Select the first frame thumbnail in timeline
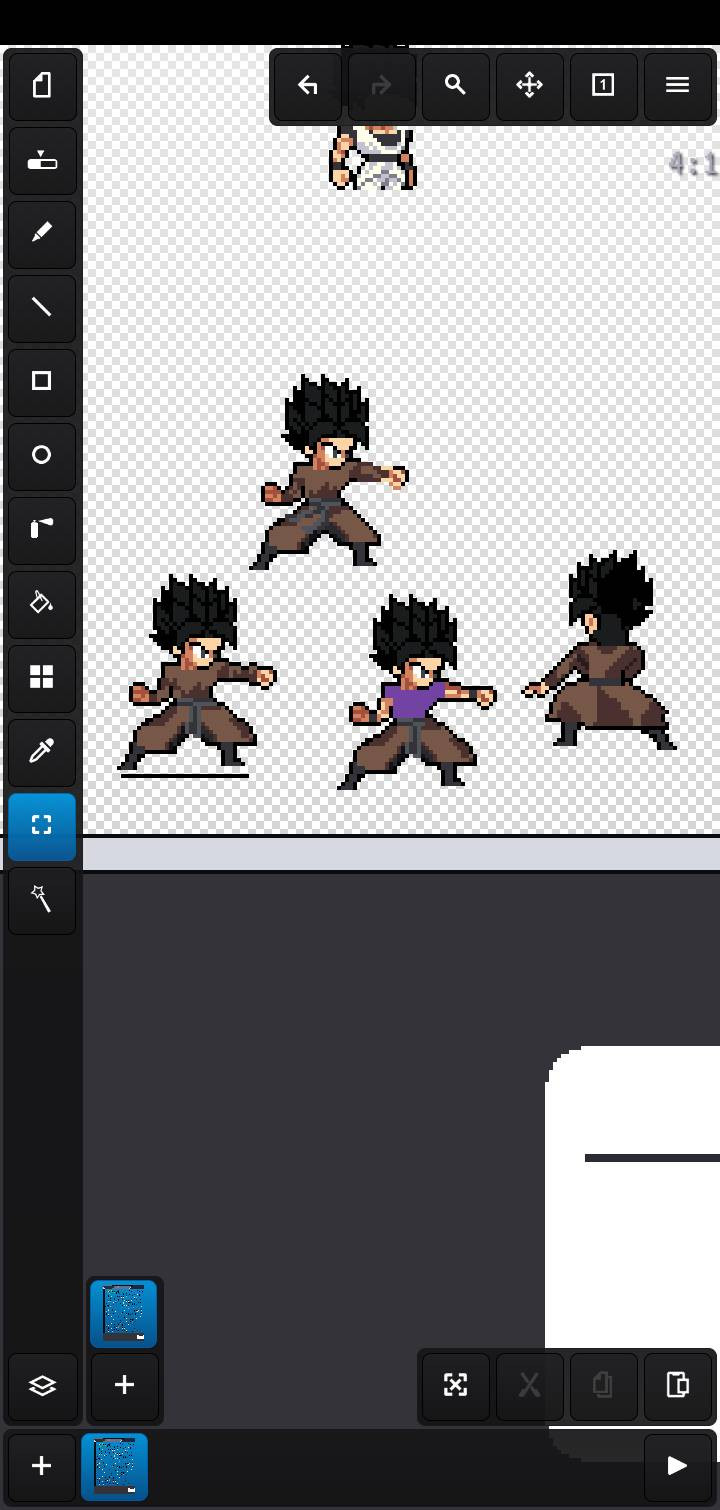Viewport: 720px width, 1510px height. (x=115, y=1467)
